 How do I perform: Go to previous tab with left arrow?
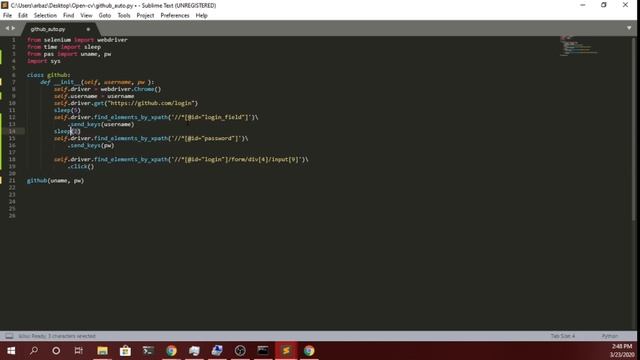coord(7,28)
